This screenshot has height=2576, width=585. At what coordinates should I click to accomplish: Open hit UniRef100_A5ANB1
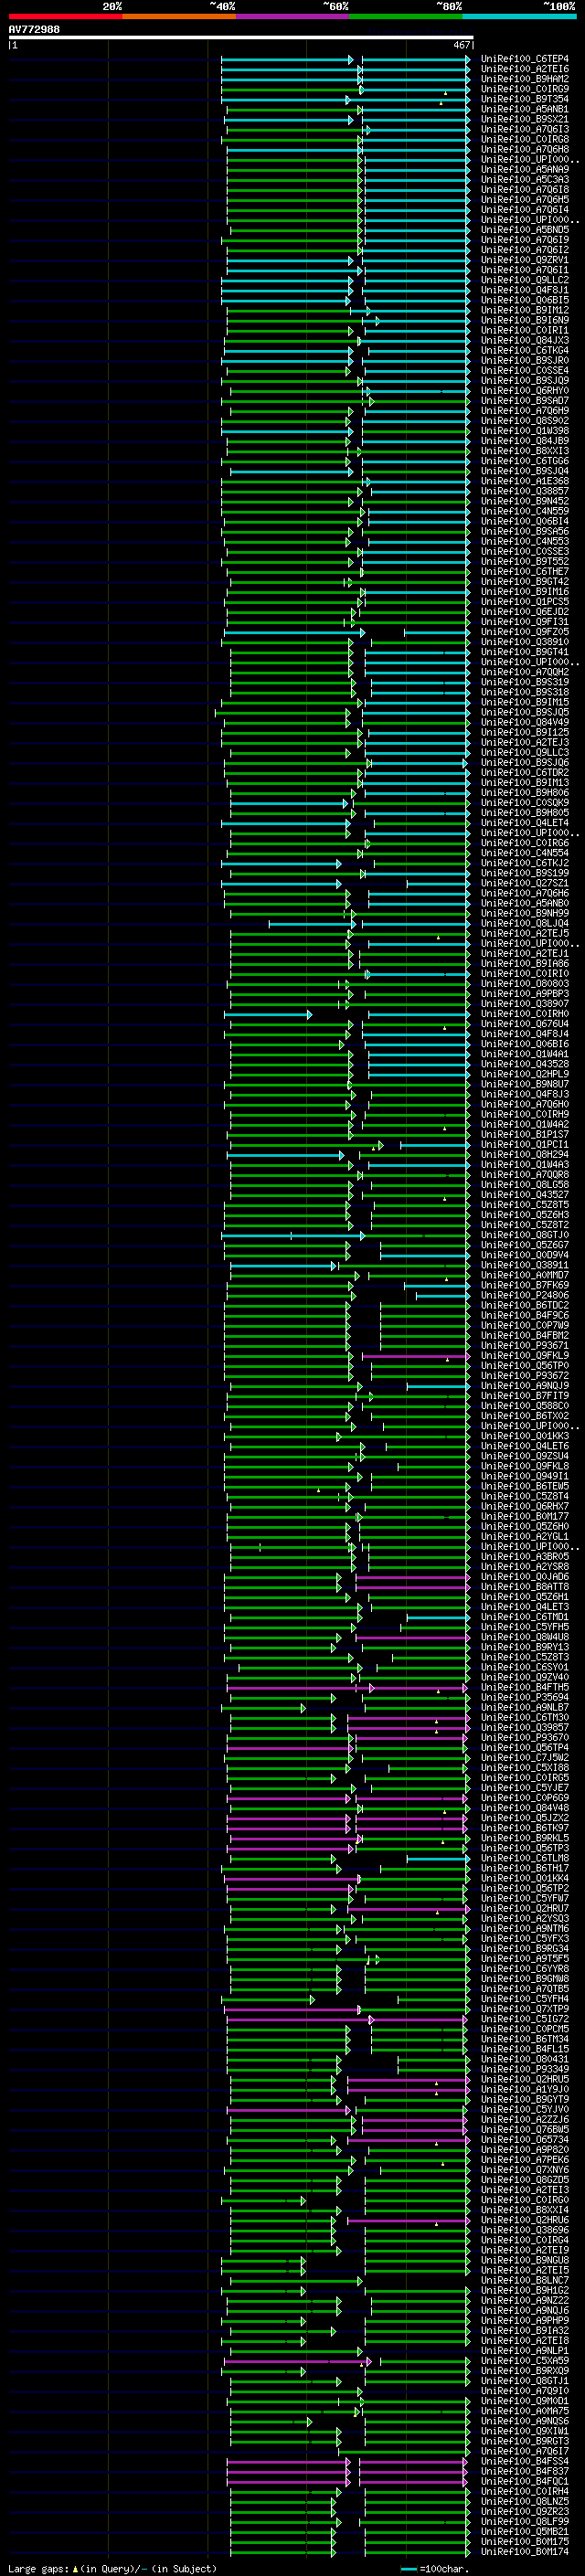(x=525, y=109)
